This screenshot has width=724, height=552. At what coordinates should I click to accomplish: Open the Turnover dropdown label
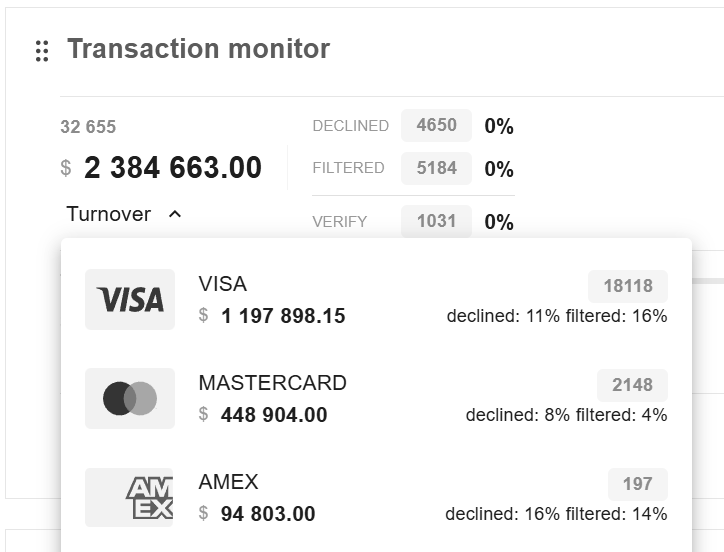pyautogui.click(x=109, y=214)
